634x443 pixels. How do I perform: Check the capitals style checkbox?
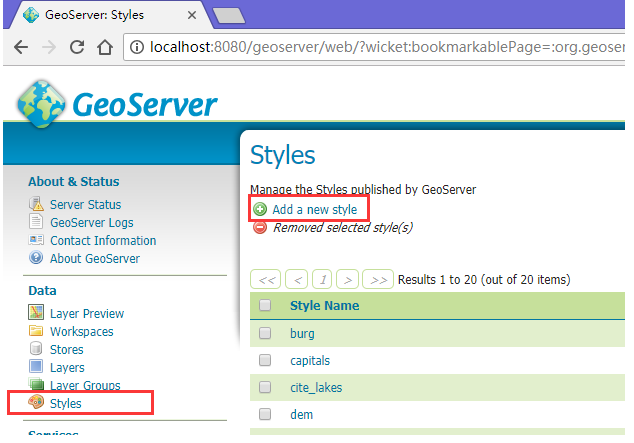265,360
